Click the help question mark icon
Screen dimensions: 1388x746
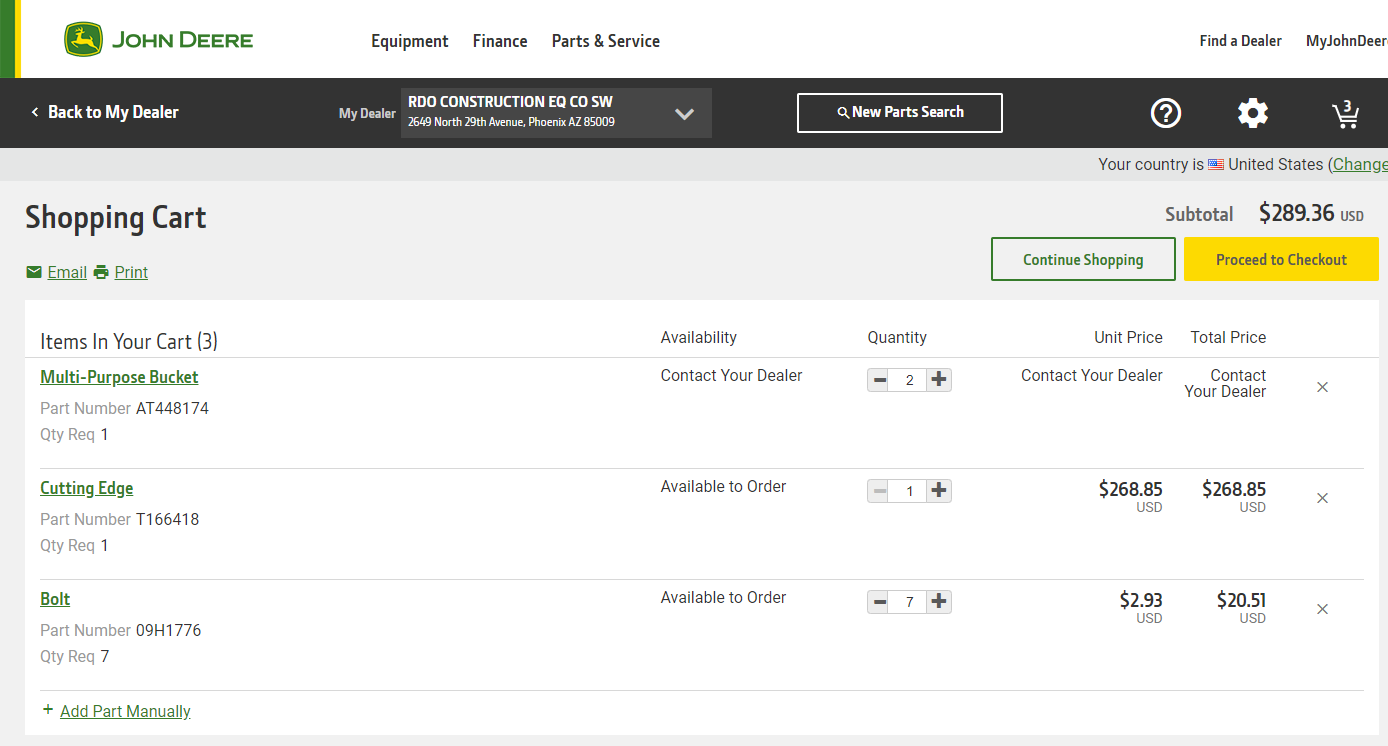coord(1165,113)
